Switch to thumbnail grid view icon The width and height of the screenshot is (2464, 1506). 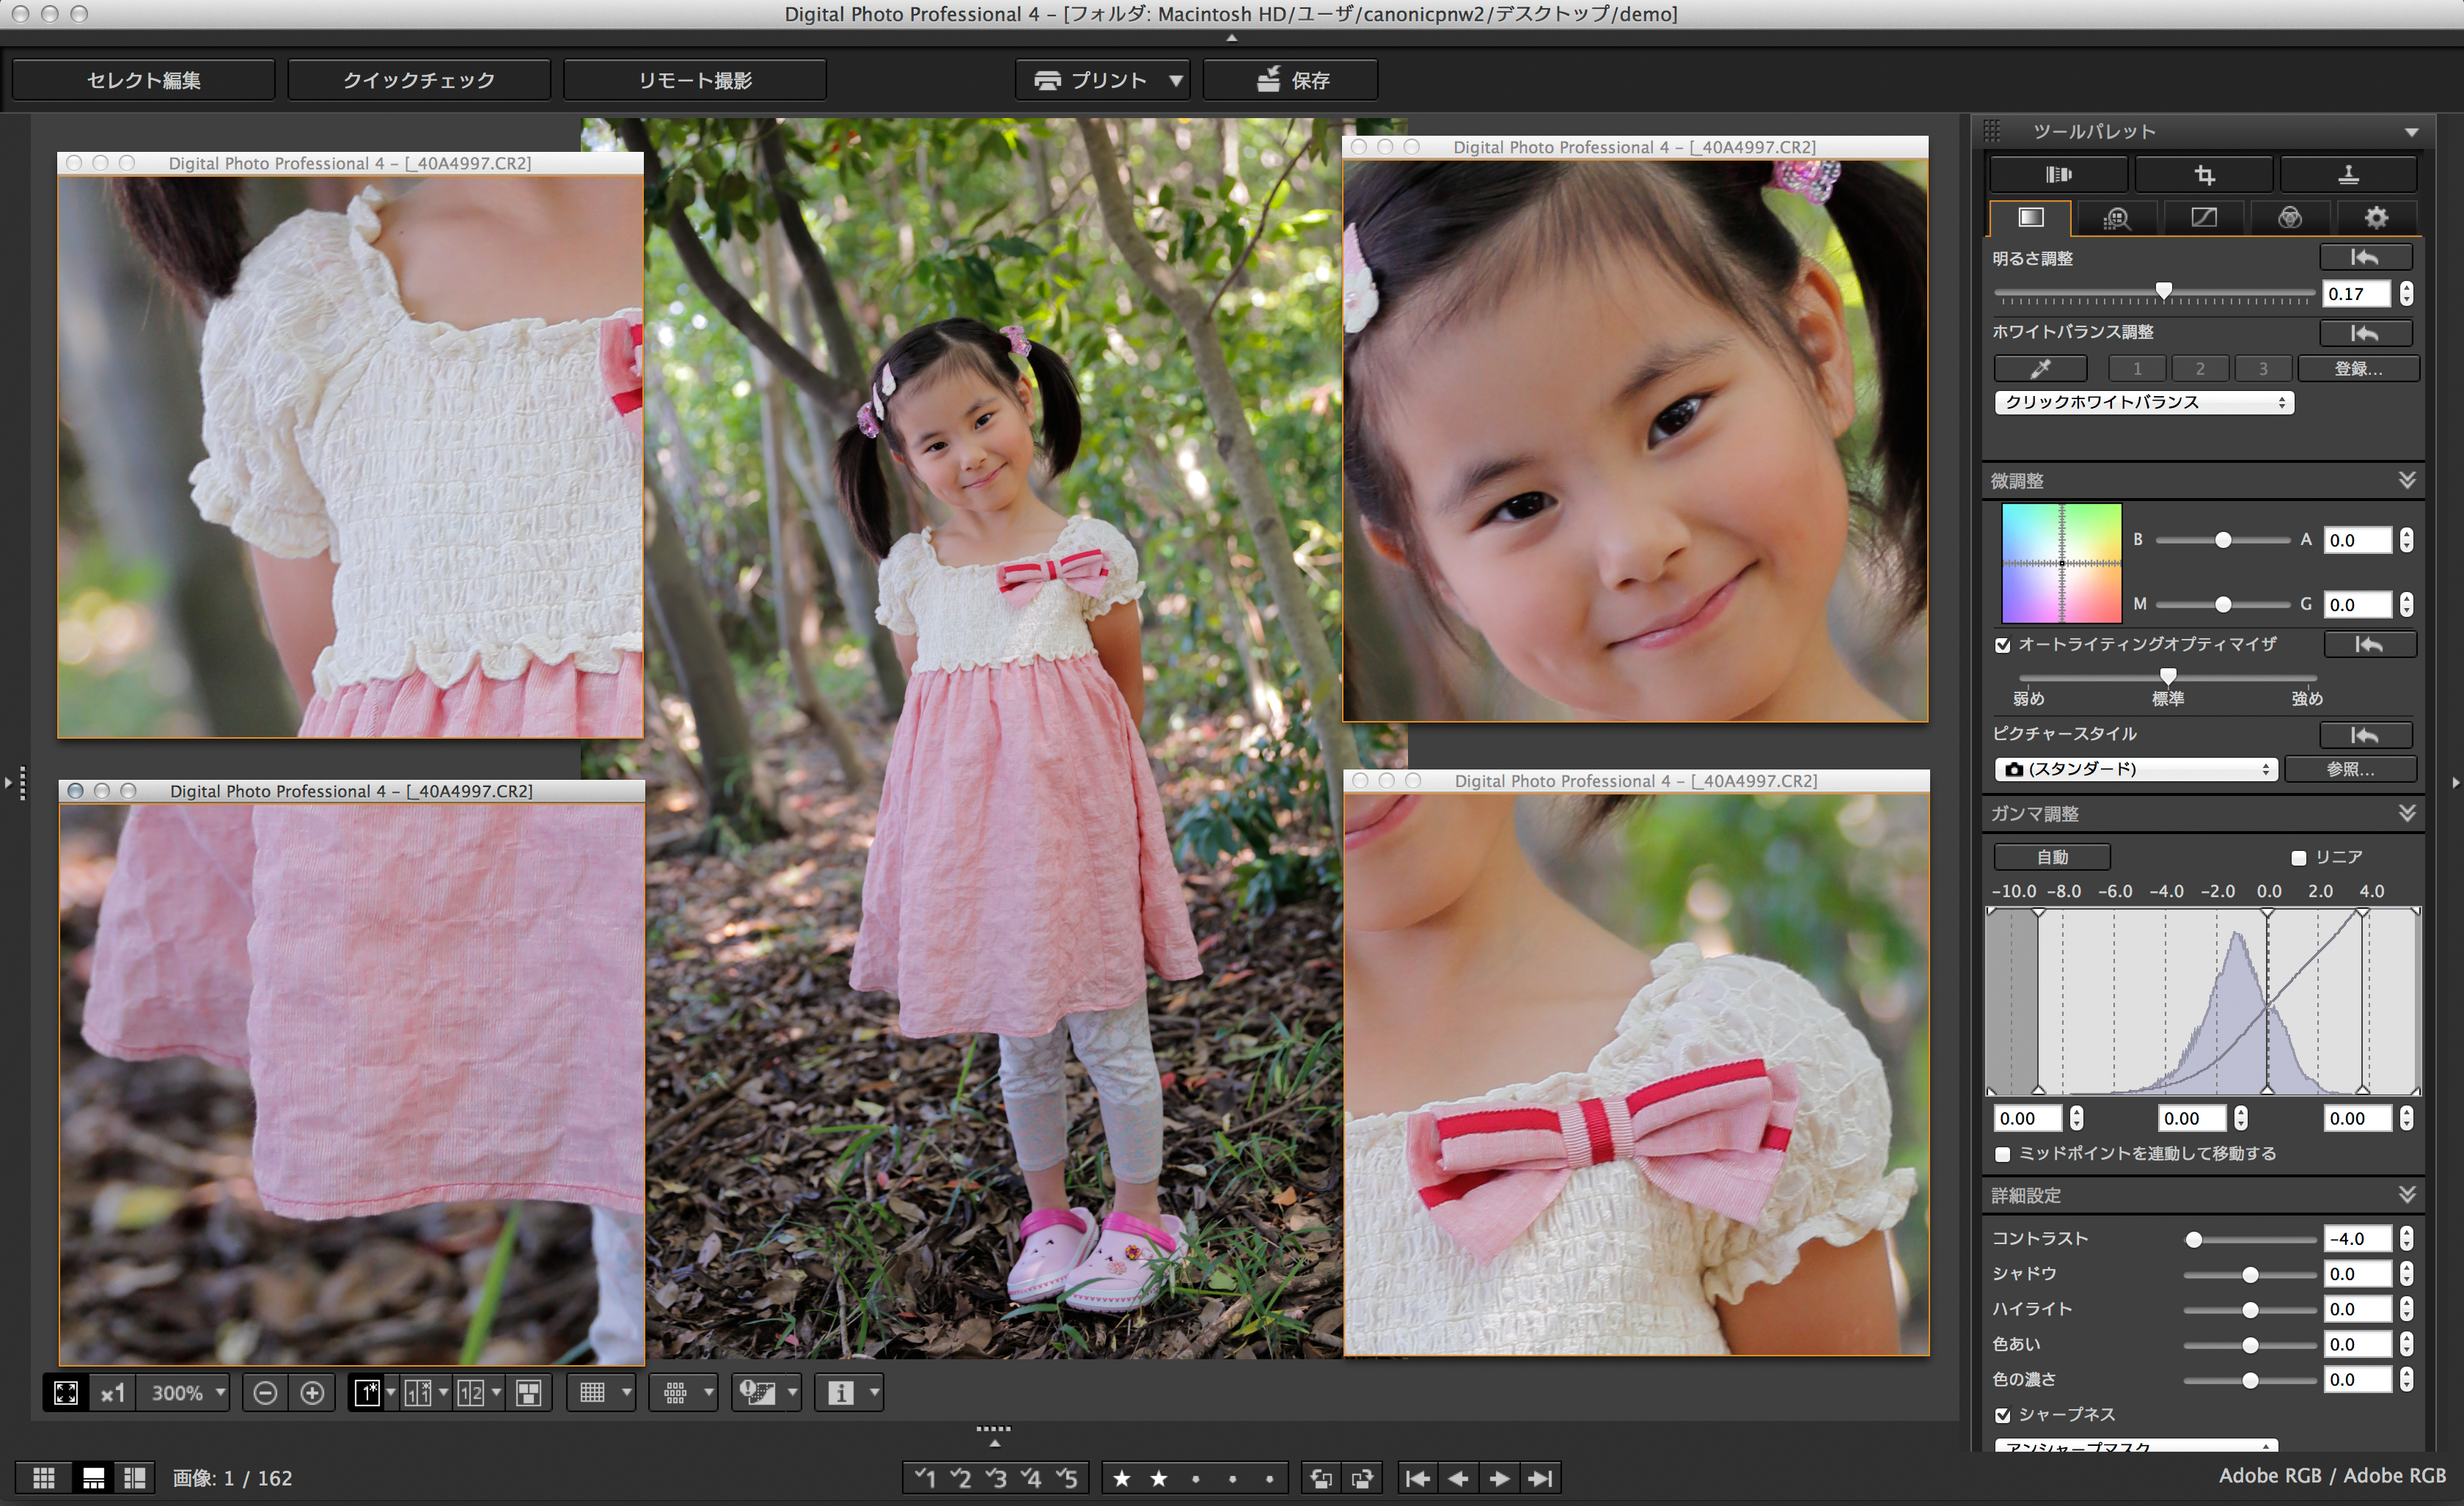[x=44, y=1478]
